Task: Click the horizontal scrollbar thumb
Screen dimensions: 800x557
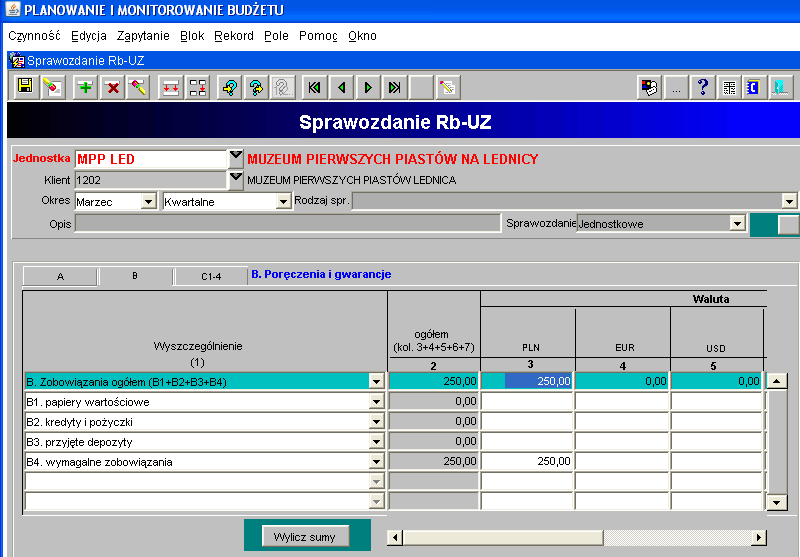Action: [503, 537]
